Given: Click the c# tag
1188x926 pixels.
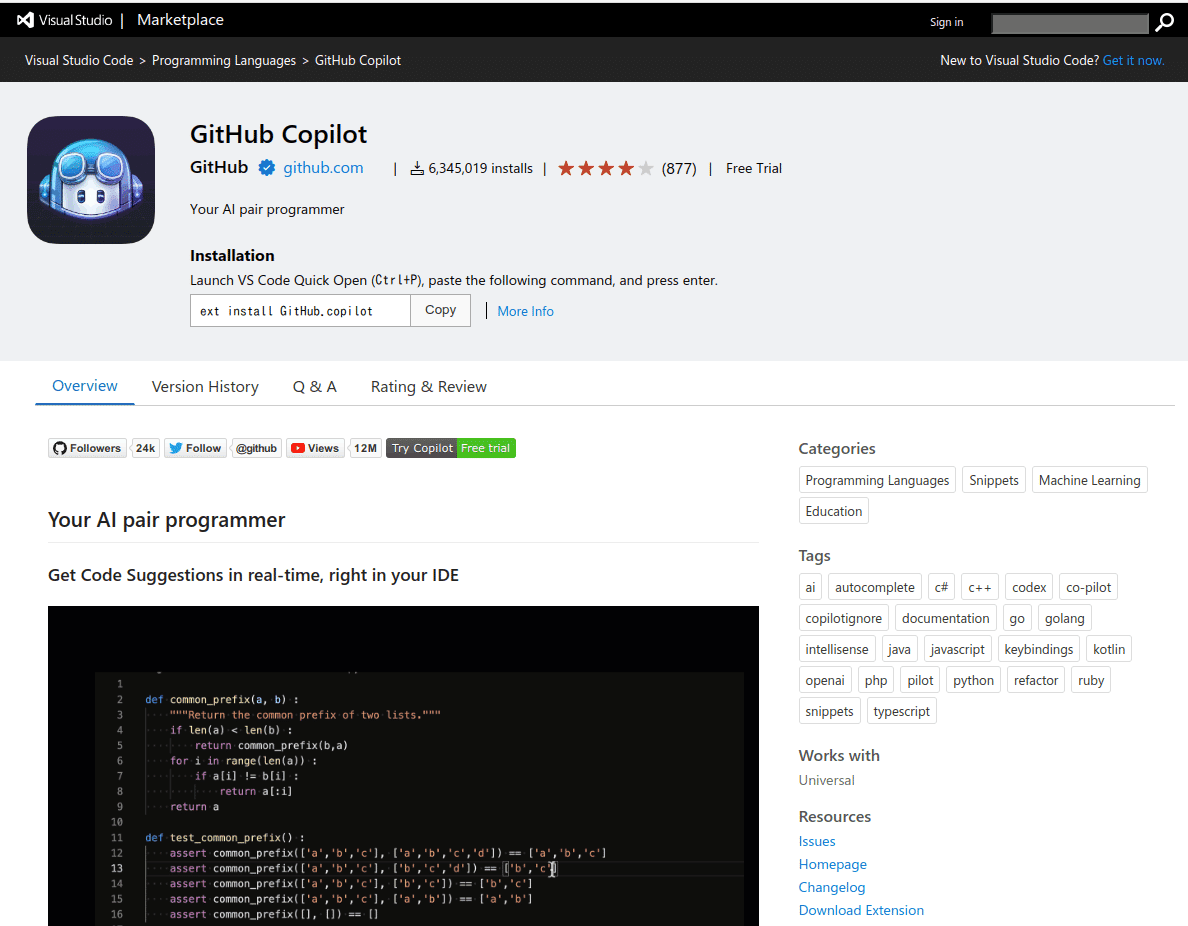Looking at the screenshot, I should [x=941, y=587].
